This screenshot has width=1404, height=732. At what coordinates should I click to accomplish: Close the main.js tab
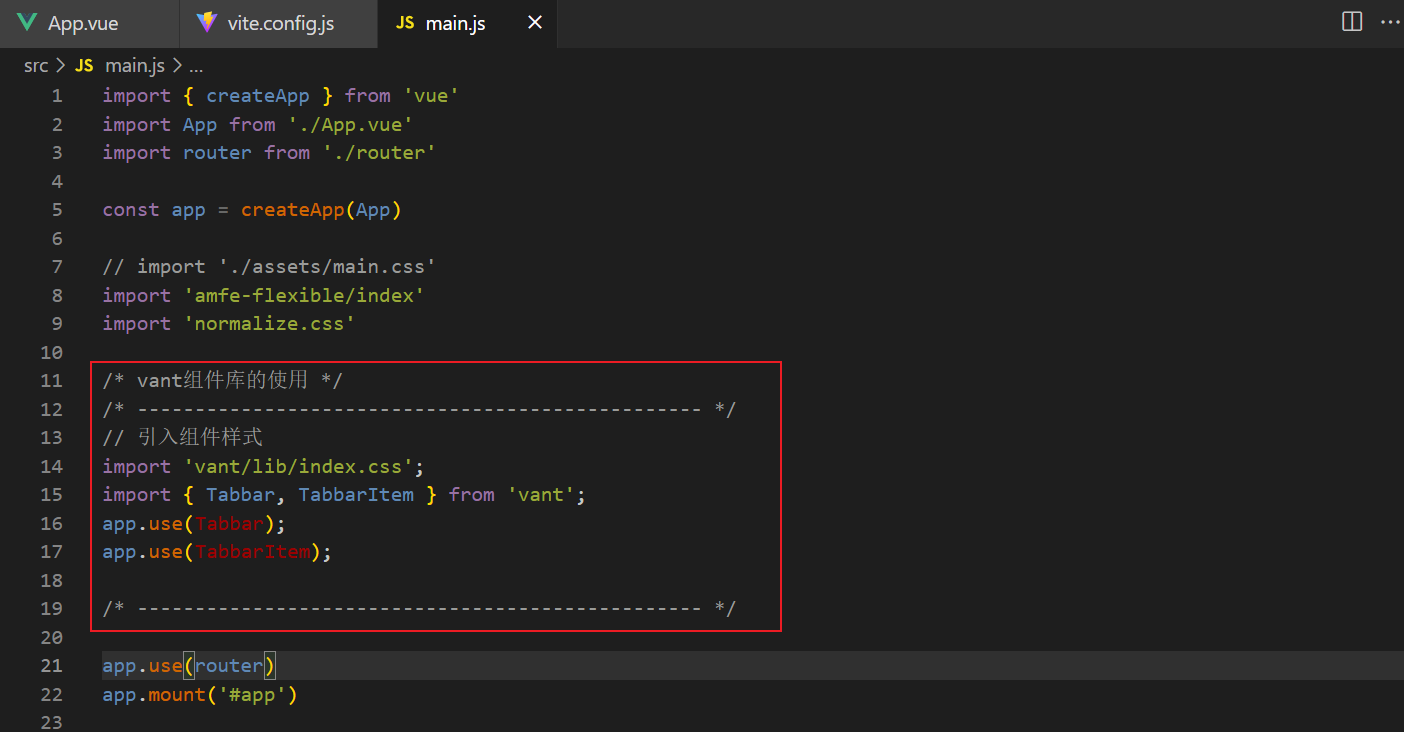coord(535,23)
